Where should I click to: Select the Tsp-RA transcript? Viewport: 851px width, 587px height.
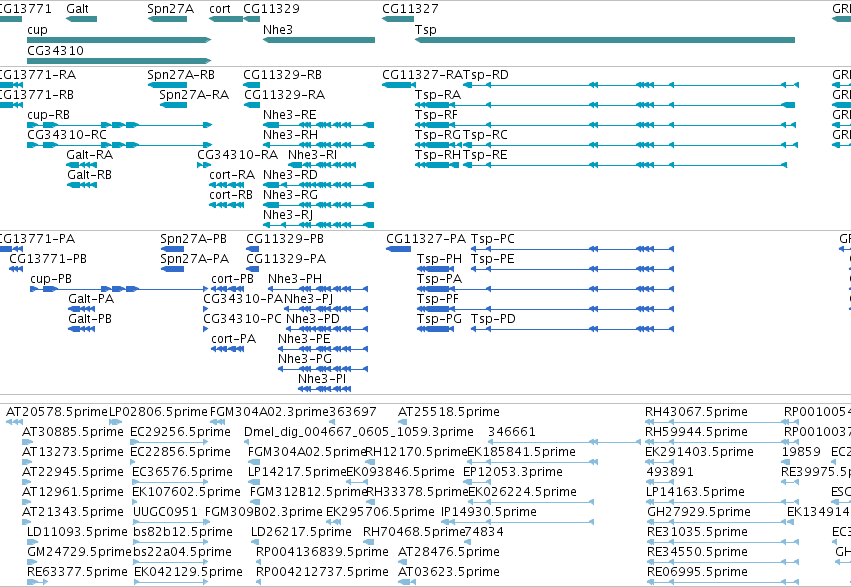point(605,105)
